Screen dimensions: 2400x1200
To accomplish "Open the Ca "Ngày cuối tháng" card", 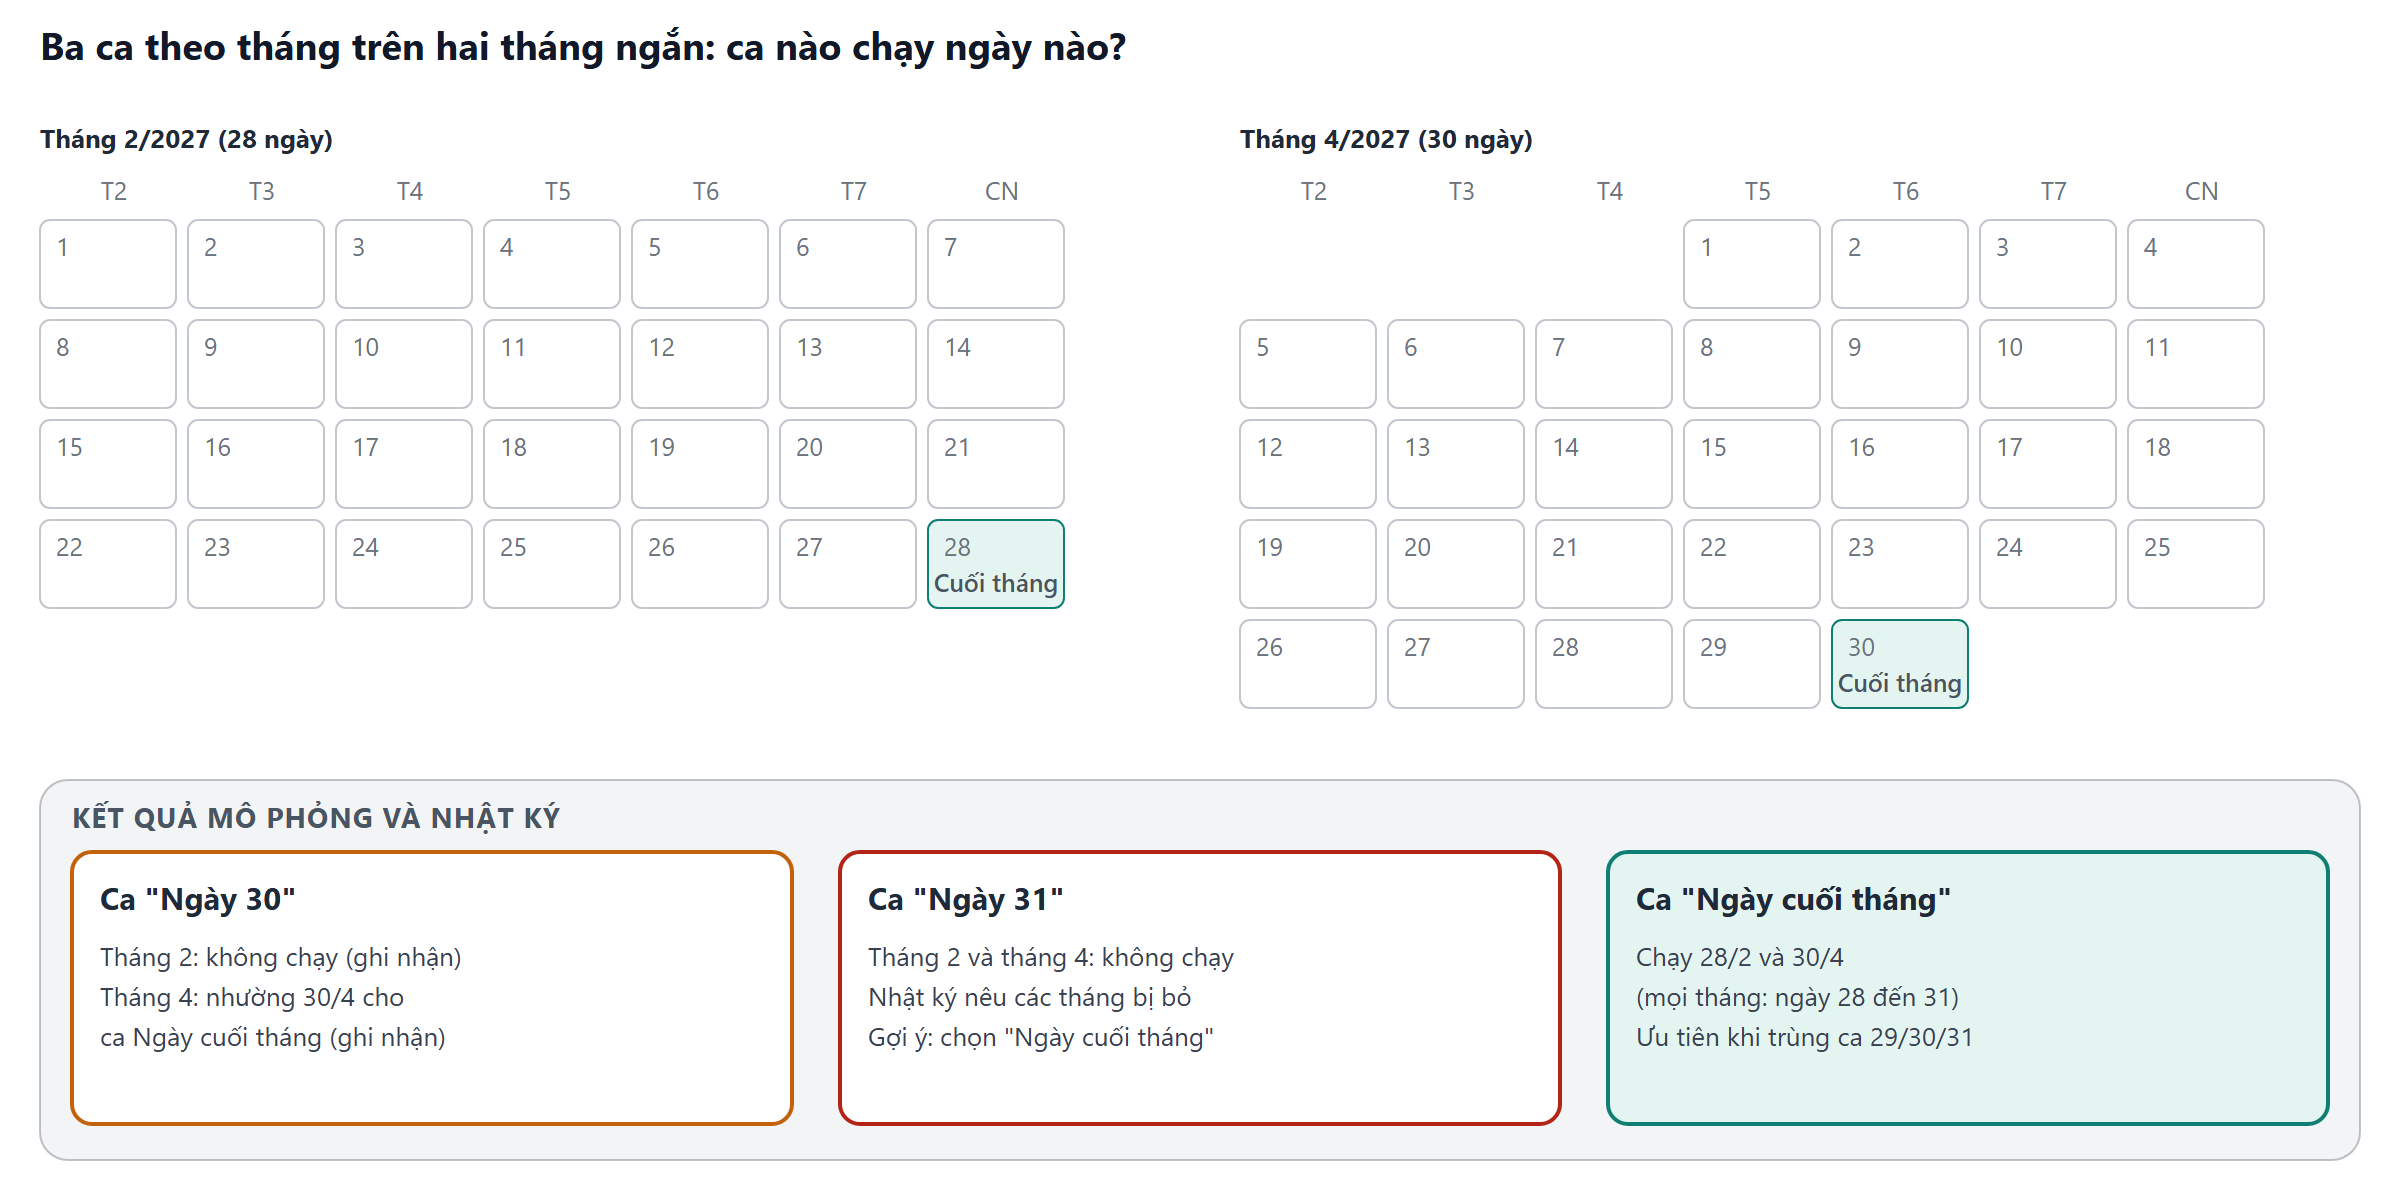I will tap(1968, 988).
